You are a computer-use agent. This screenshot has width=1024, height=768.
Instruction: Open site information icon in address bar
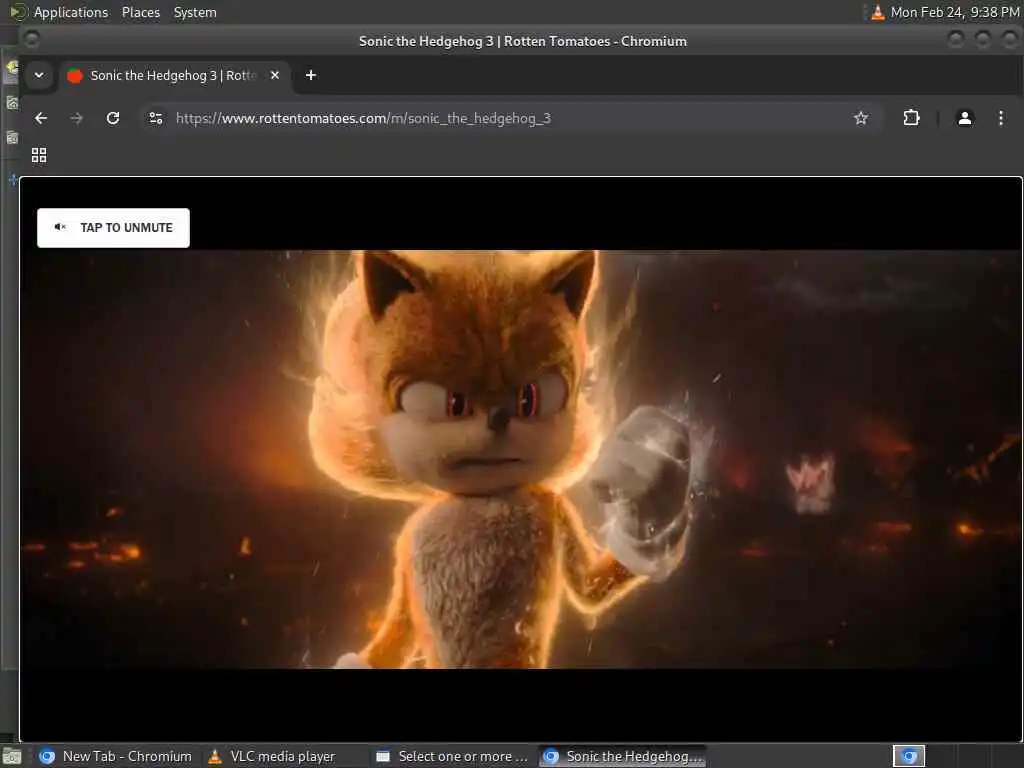tap(156, 118)
